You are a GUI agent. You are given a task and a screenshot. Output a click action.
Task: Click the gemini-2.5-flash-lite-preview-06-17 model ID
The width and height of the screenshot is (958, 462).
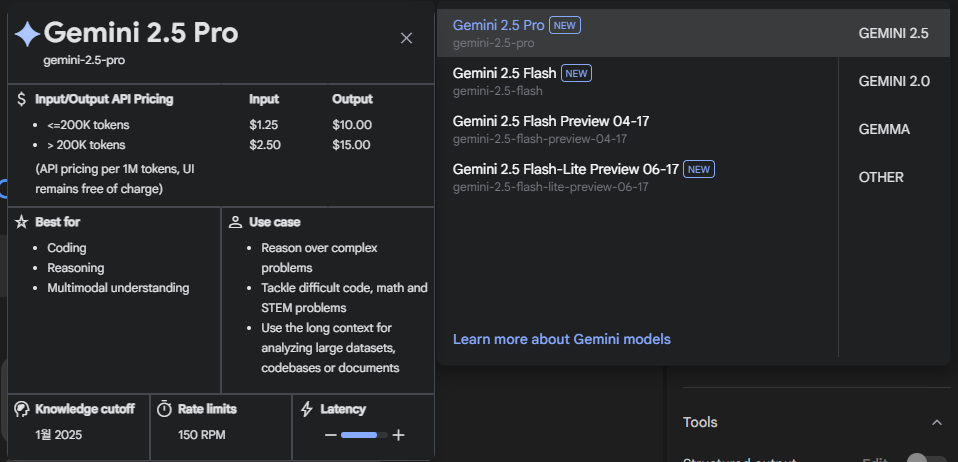click(x=550, y=187)
